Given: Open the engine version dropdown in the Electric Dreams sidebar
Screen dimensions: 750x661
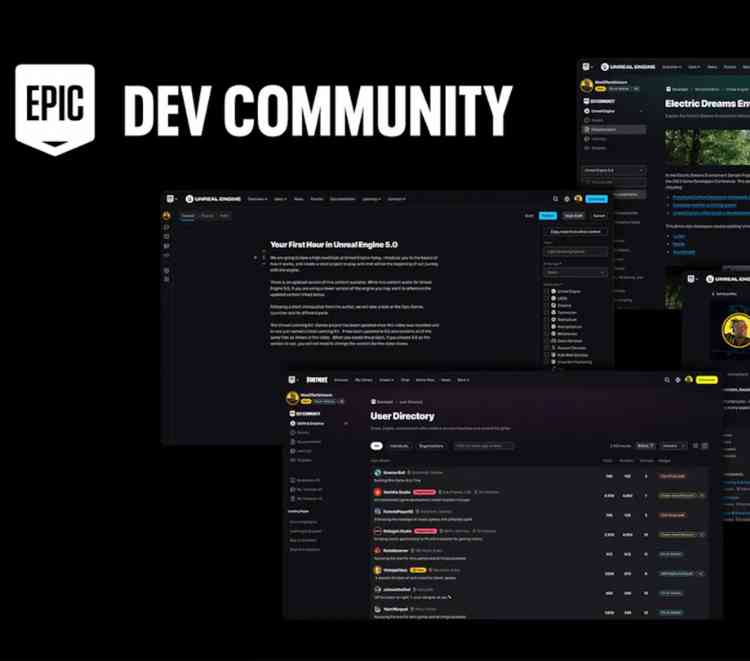Looking at the screenshot, I should (615, 170).
